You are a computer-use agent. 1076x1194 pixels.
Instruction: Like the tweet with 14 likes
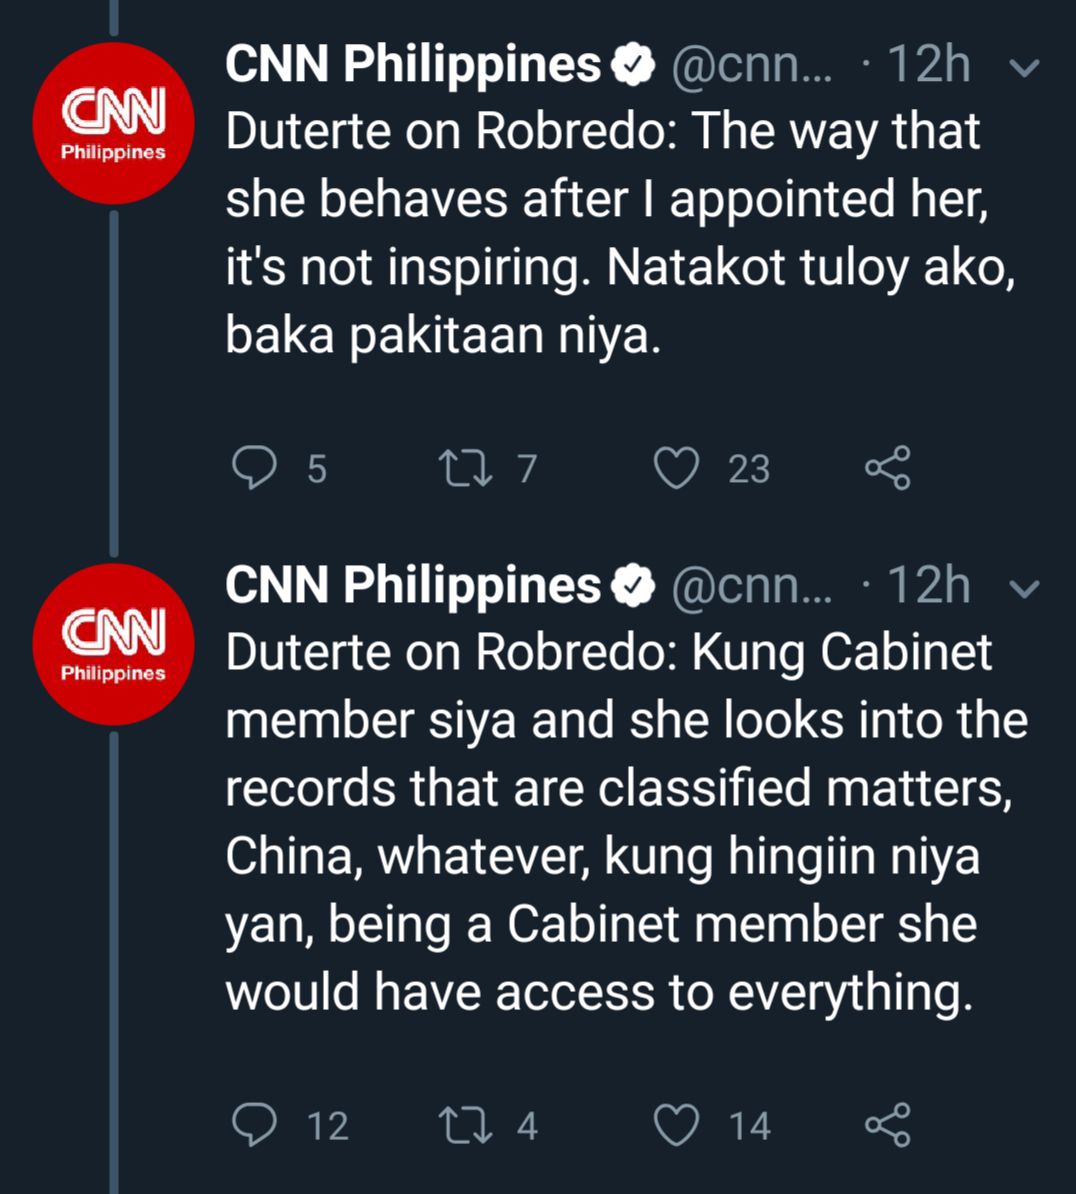coord(676,1125)
